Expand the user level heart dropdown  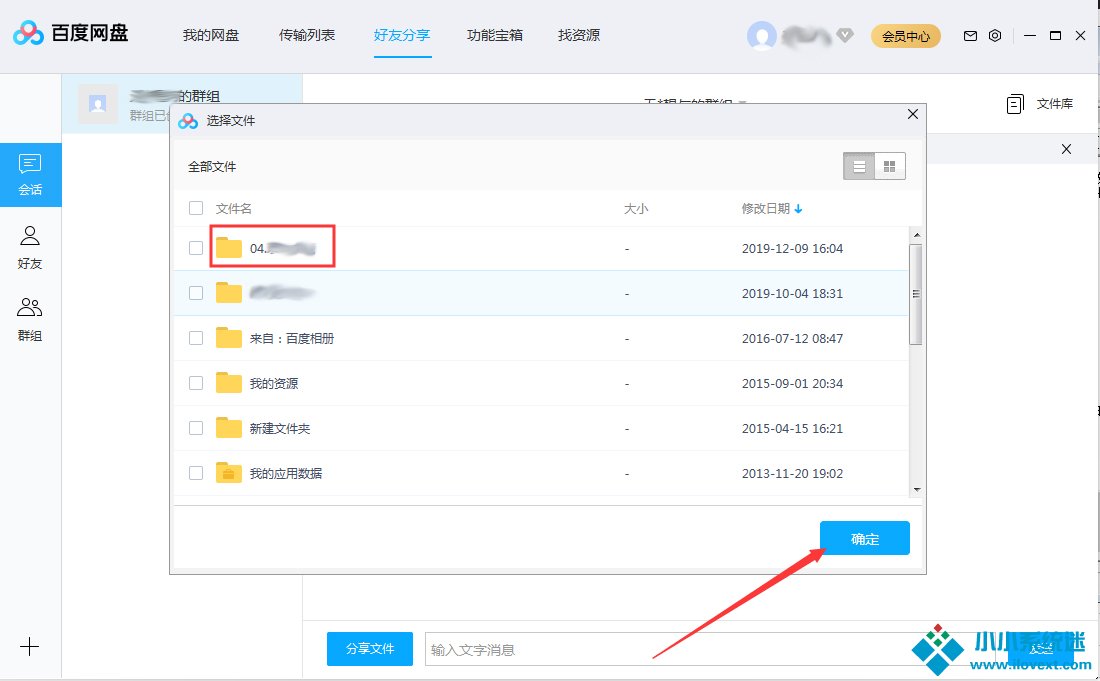[845, 36]
